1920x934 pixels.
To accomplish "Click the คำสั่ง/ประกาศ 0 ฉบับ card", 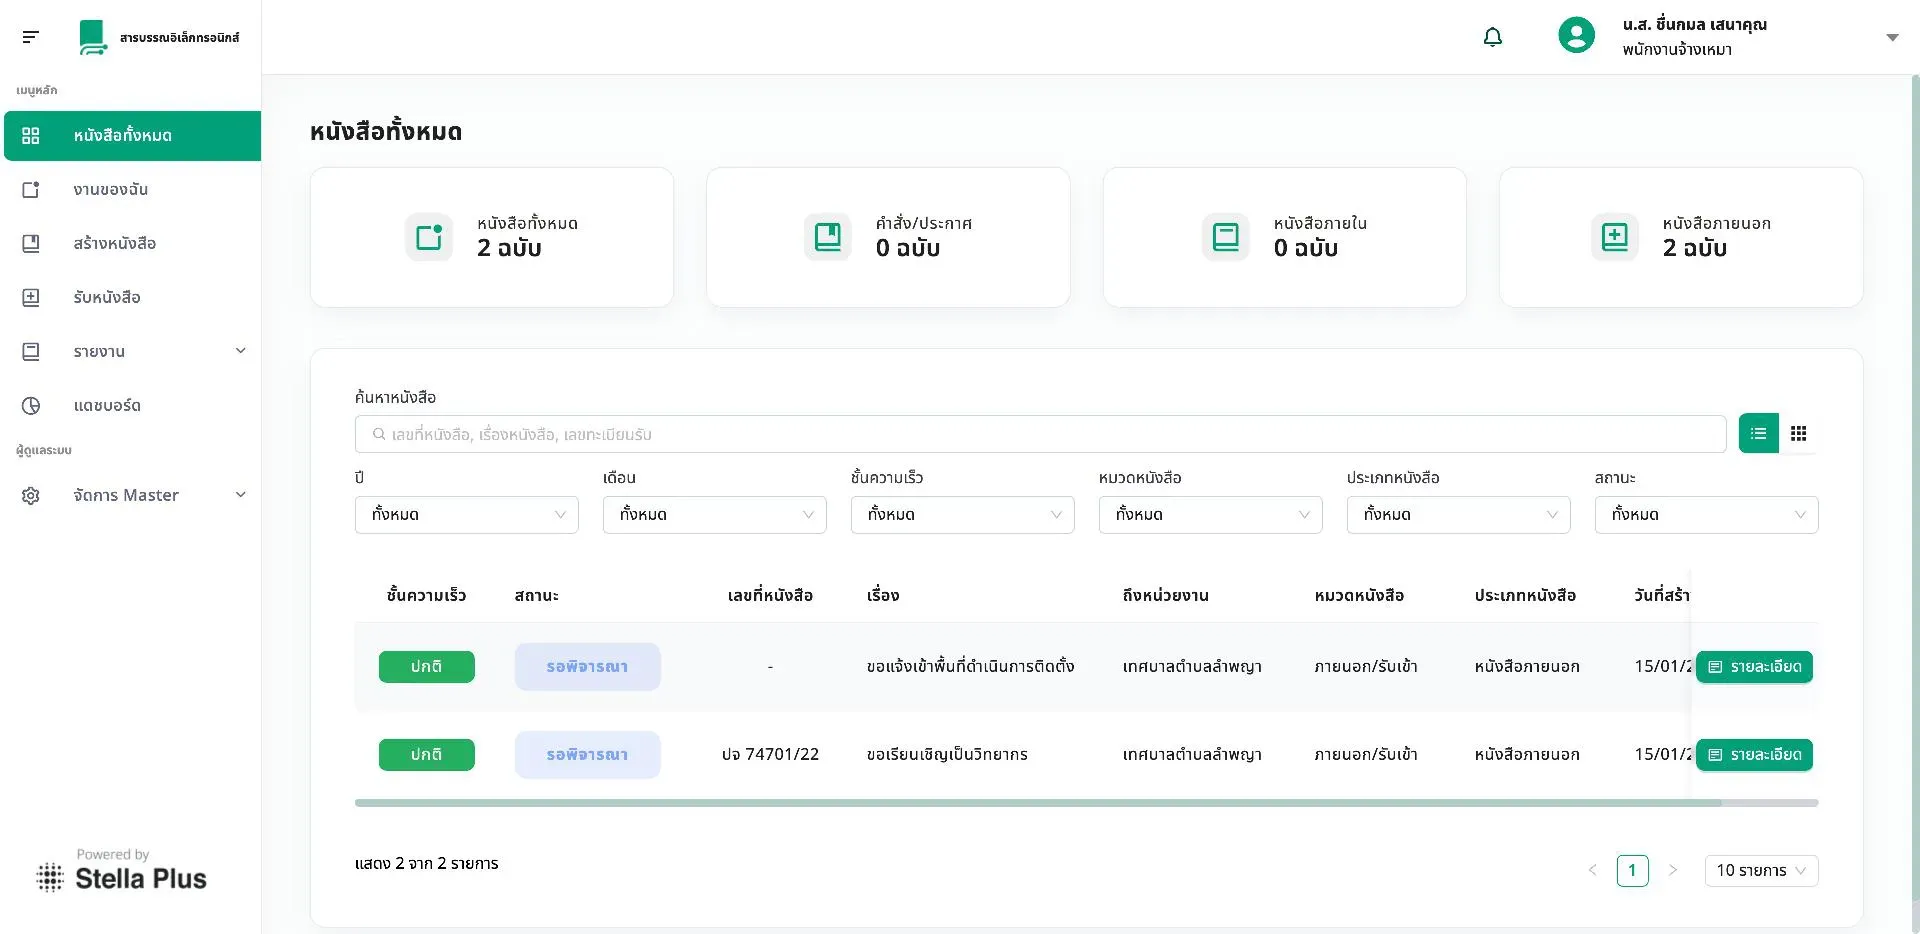I will (888, 237).
